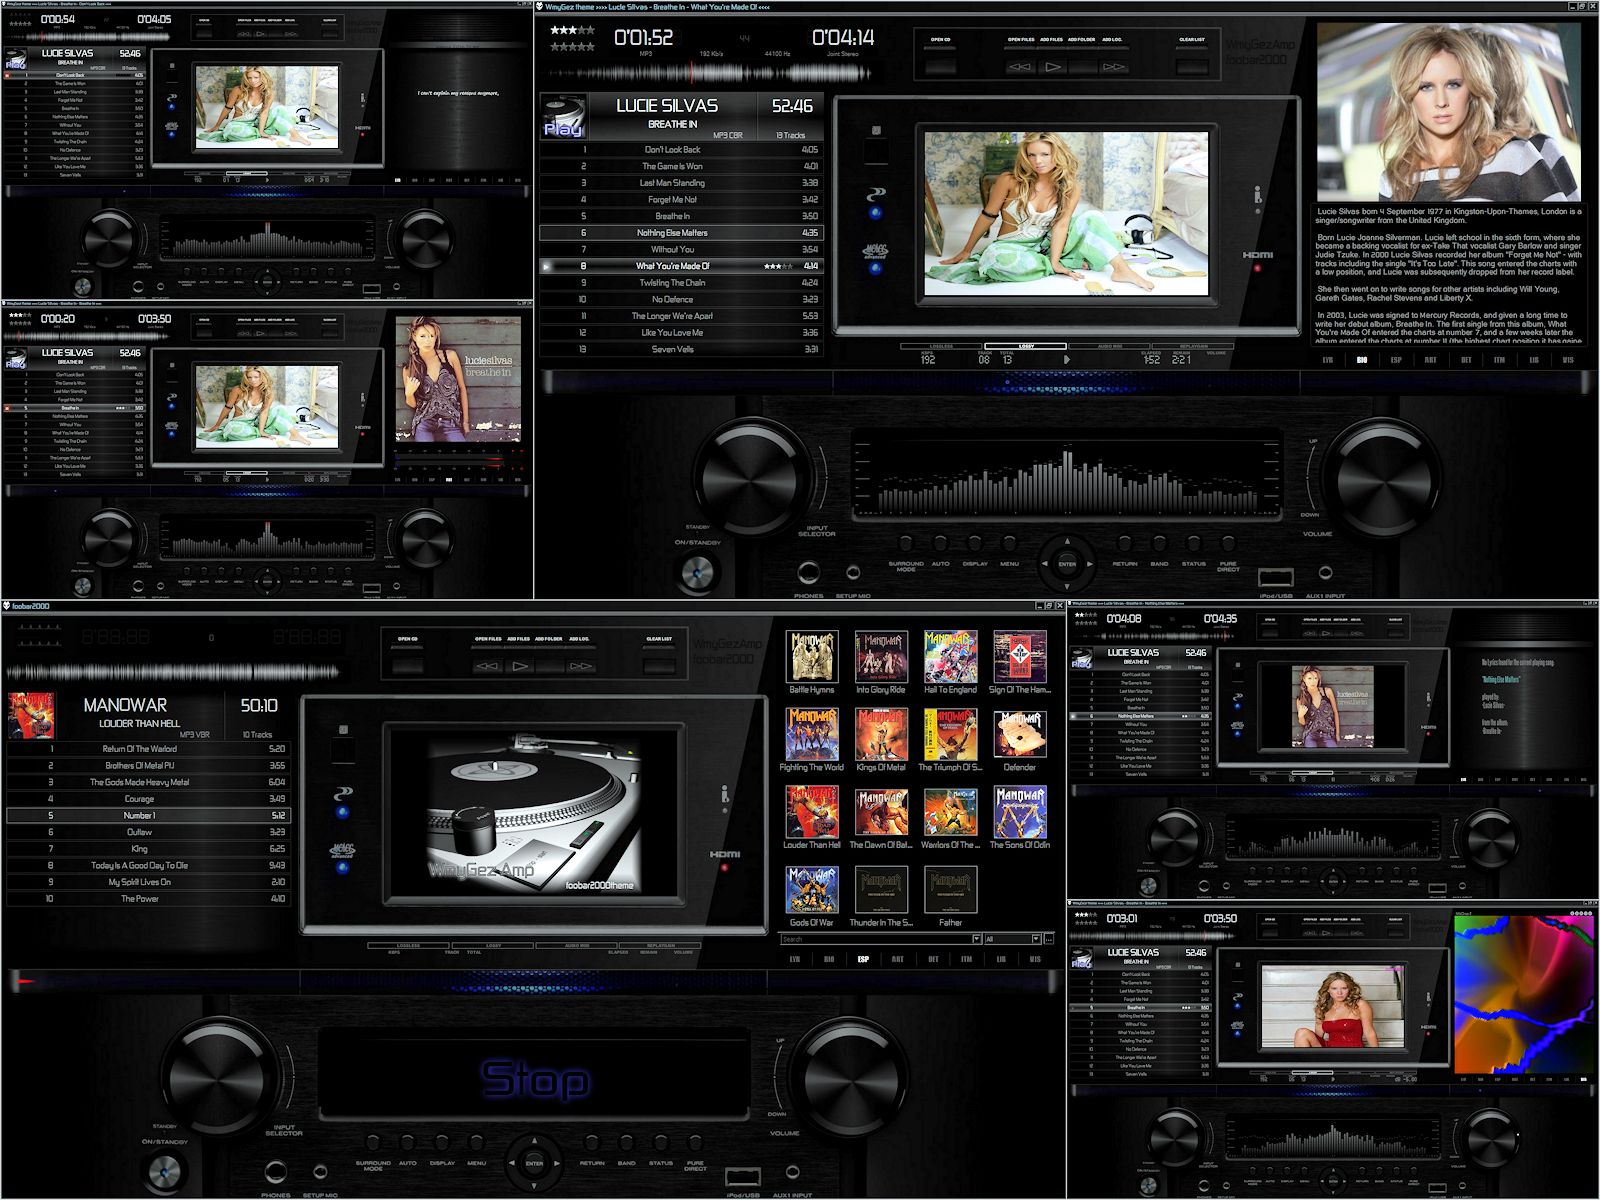Click the next track button in main window
The width and height of the screenshot is (1600, 1200).
[1113, 67]
